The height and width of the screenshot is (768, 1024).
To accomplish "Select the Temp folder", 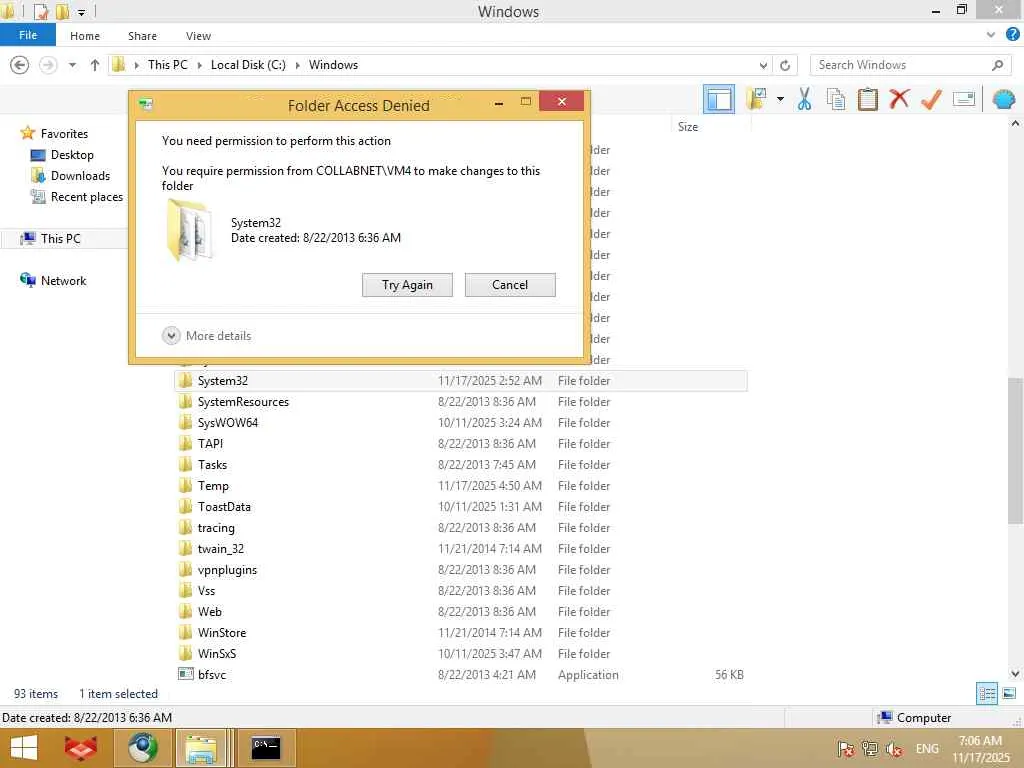I will [x=213, y=486].
